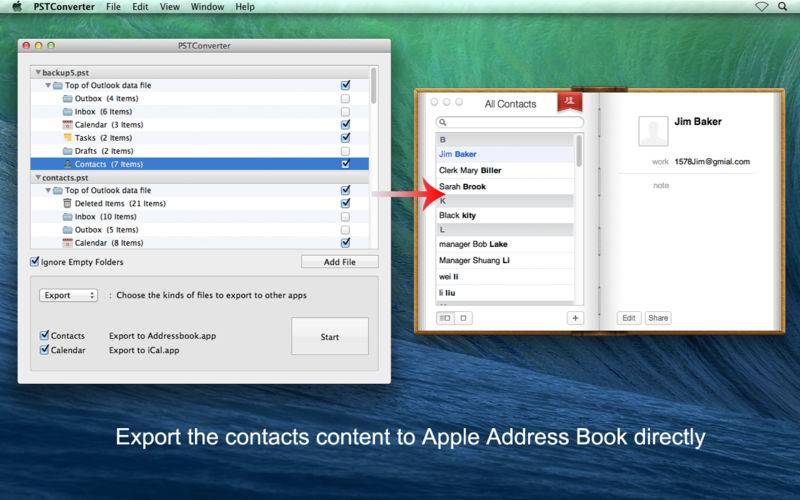Check the Outbox (4 items) checkbox
This screenshot has height=500, width=800.
click(x=345, y=98)
